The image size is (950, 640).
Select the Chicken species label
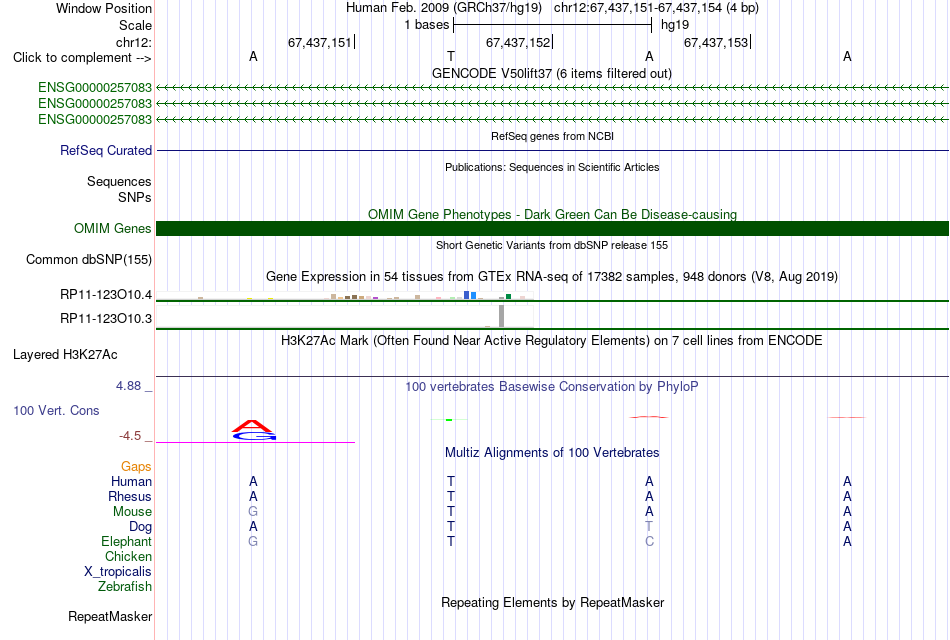click(128, 556)
